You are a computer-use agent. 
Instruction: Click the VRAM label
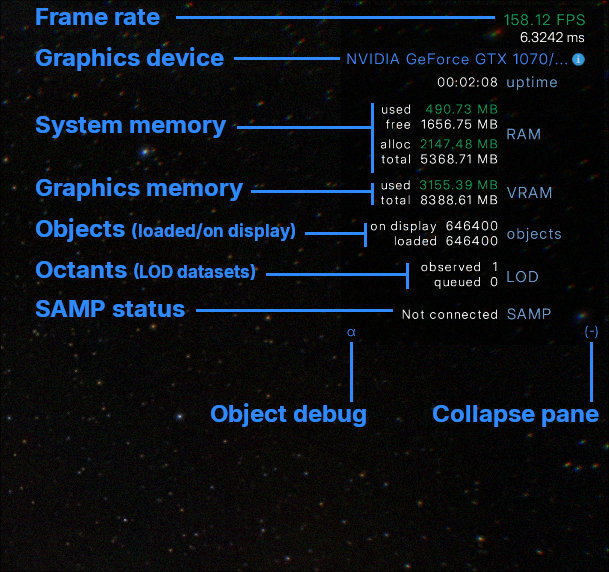(528, 192)
